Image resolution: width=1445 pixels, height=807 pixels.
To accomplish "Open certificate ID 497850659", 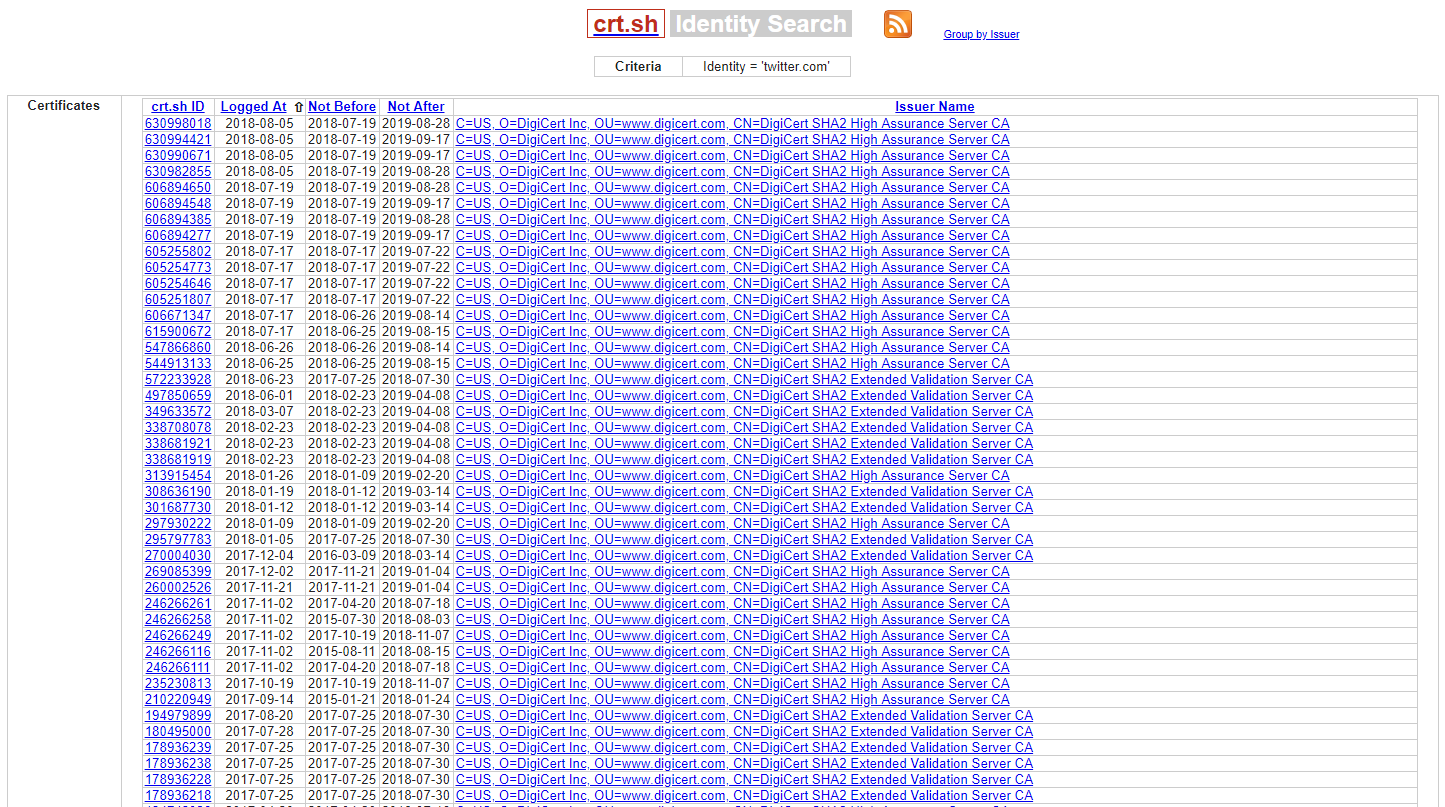I will coord(178,396).
